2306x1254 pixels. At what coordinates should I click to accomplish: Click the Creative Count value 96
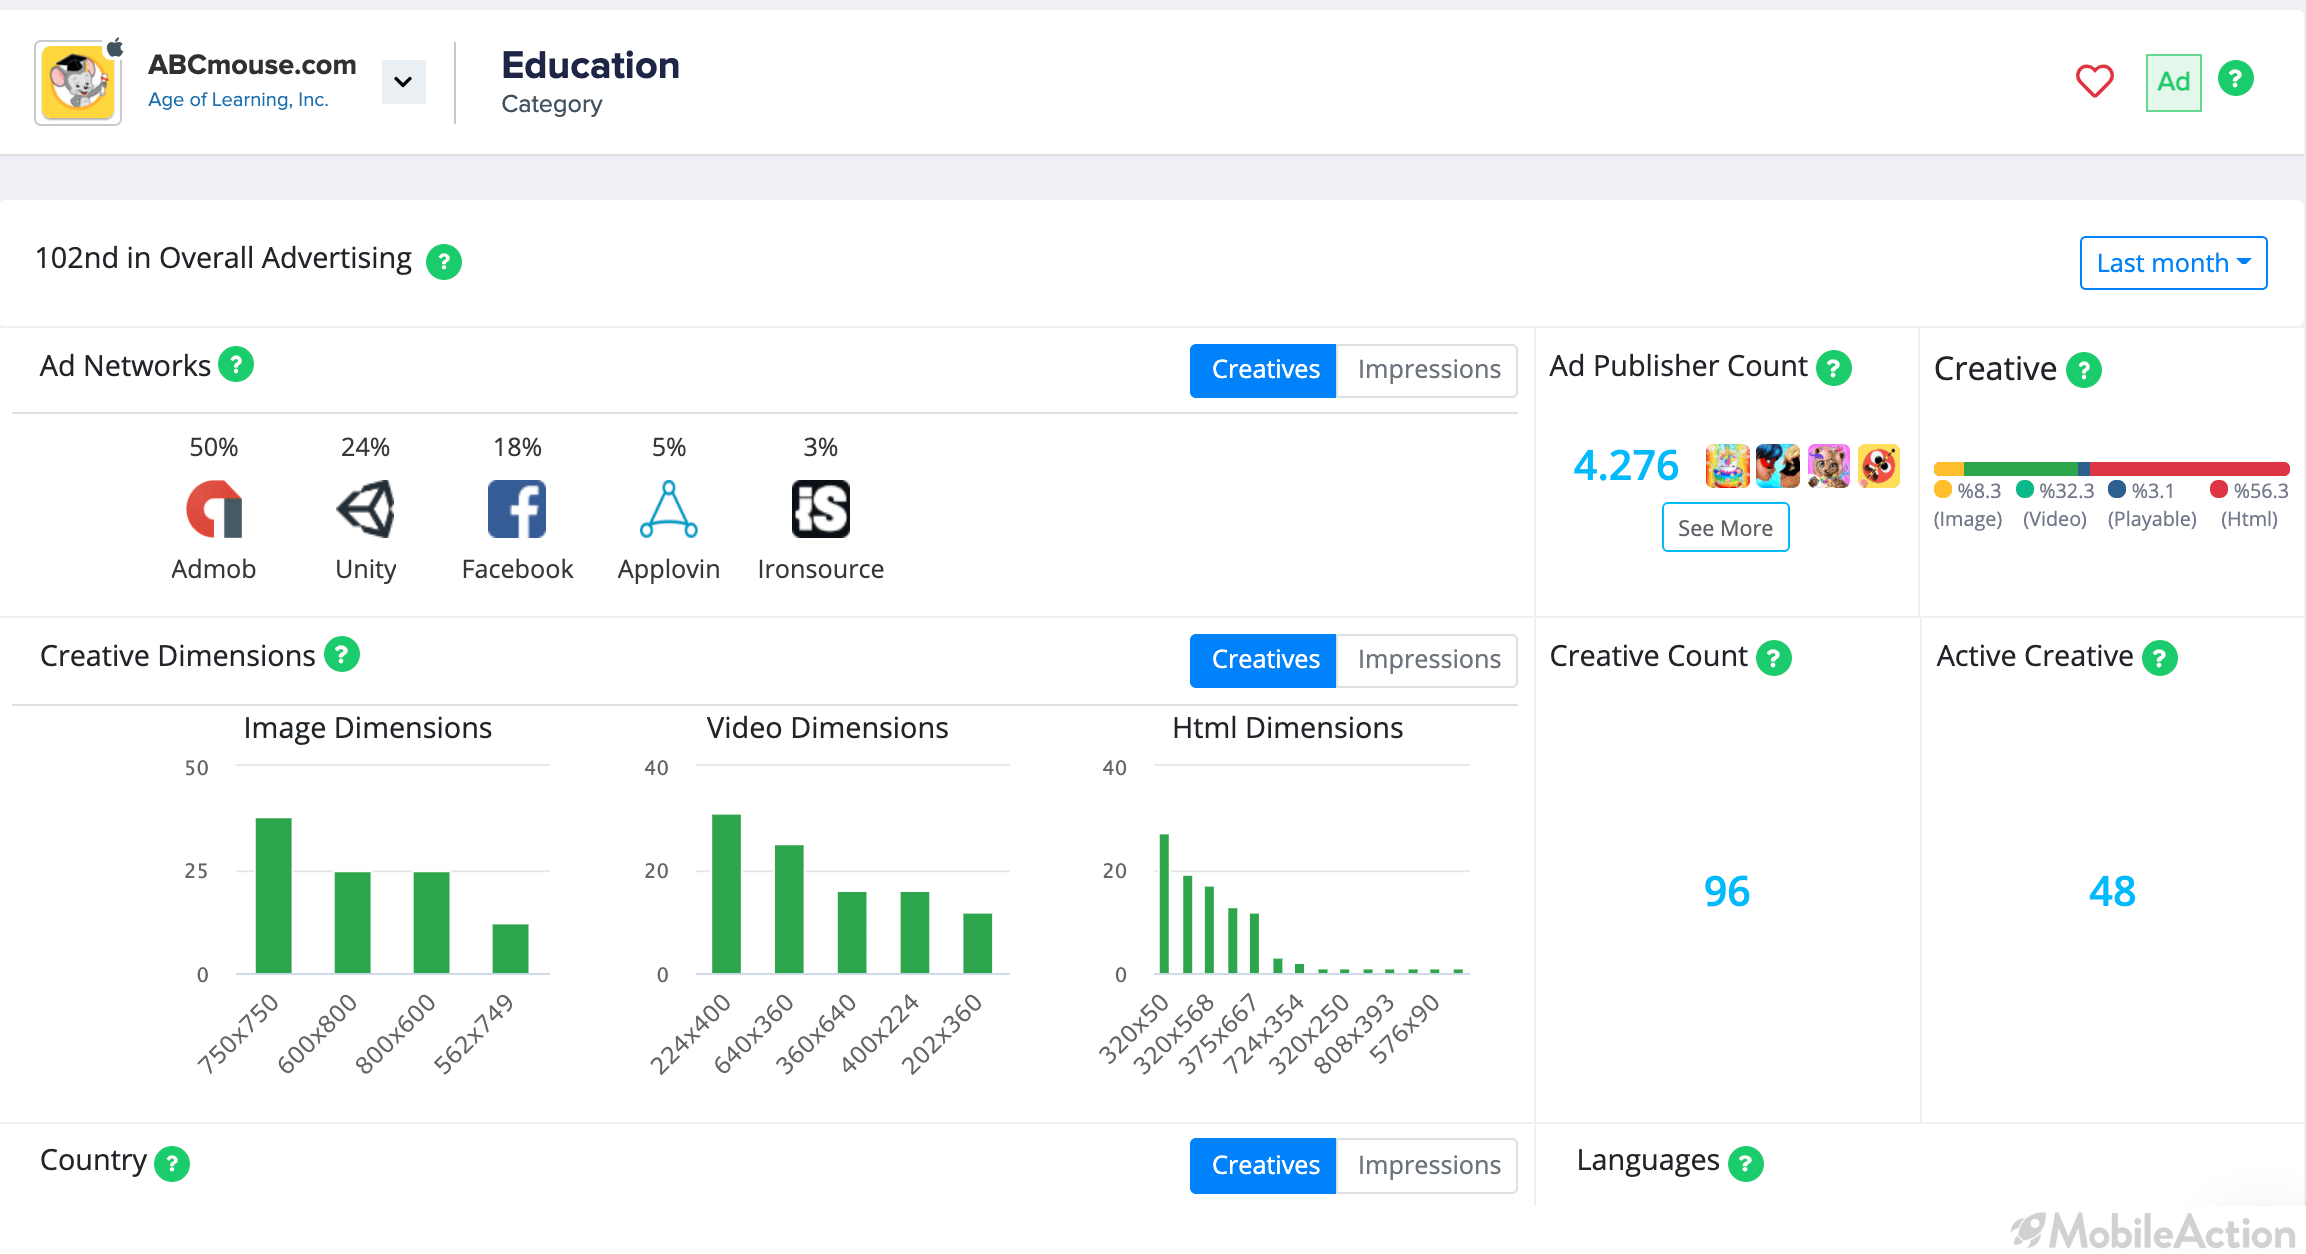pyautogui.click(x=1726, y=891)
